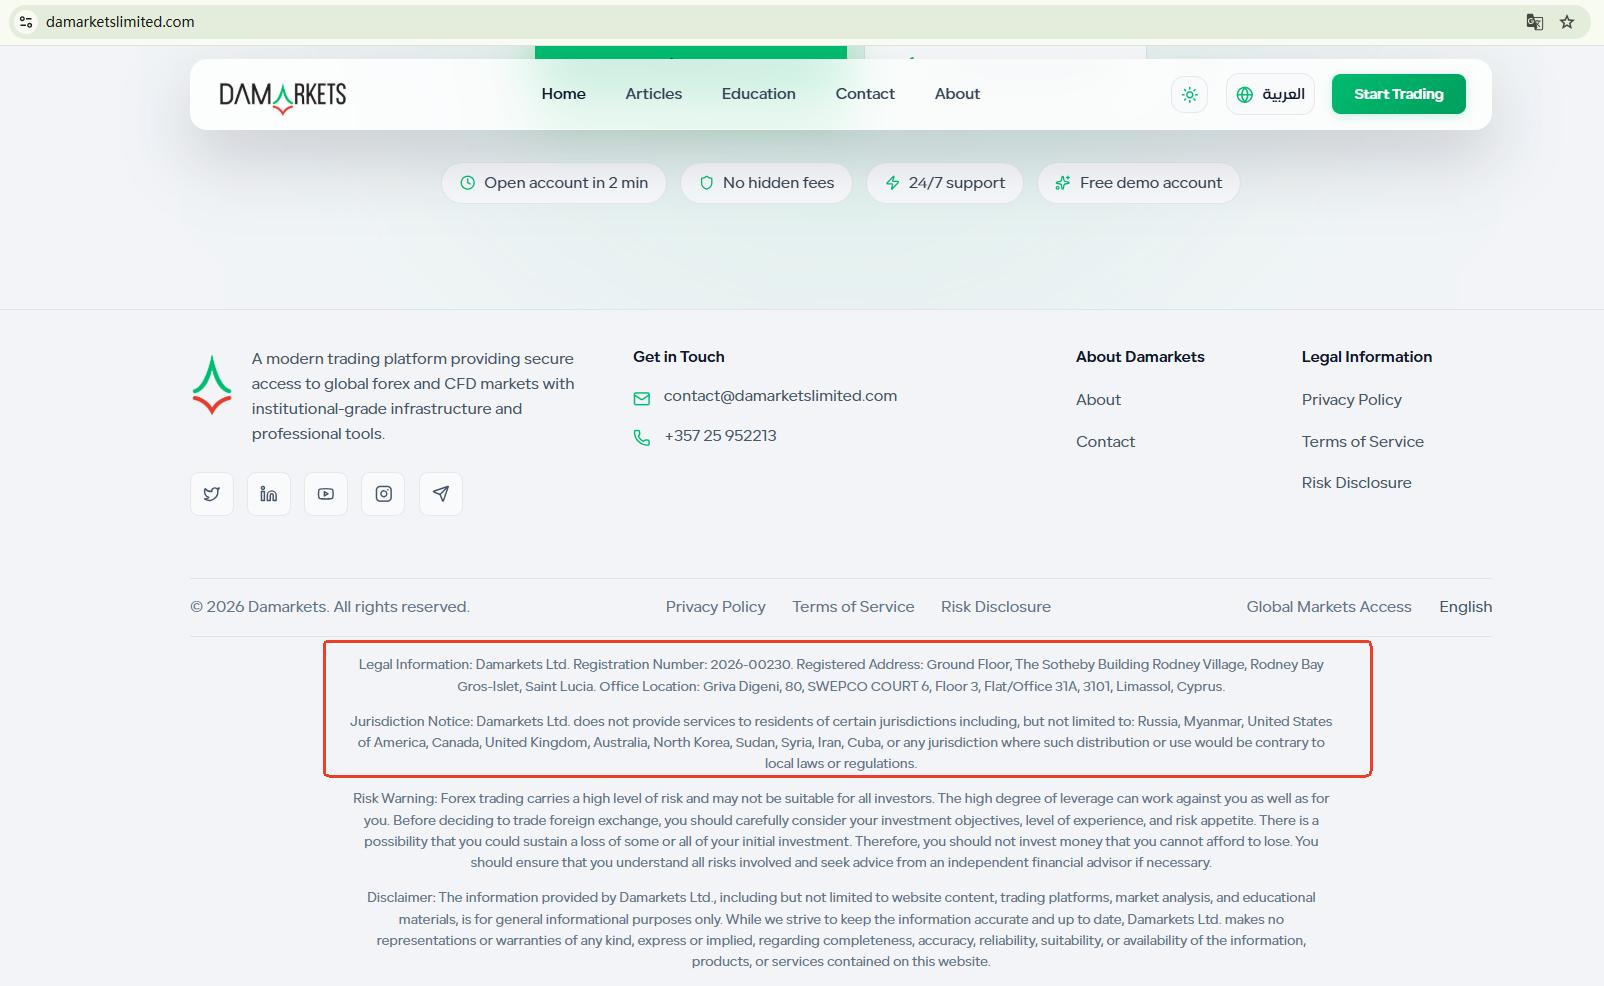Click the Damarkets logo in the header
This screenshot has width=1604, height=986.
tap(283, 96)
